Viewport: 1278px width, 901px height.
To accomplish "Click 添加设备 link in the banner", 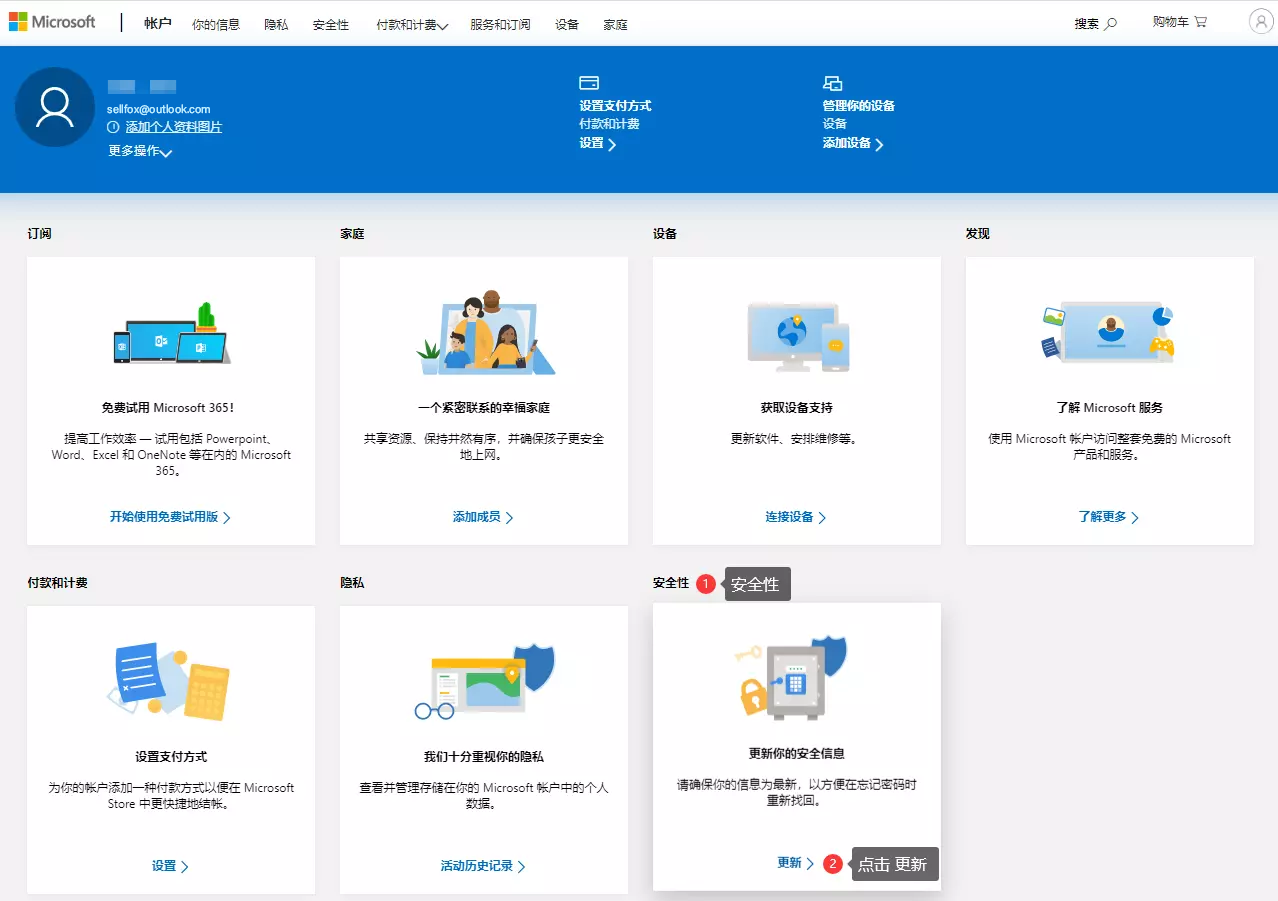I will 853,143.
